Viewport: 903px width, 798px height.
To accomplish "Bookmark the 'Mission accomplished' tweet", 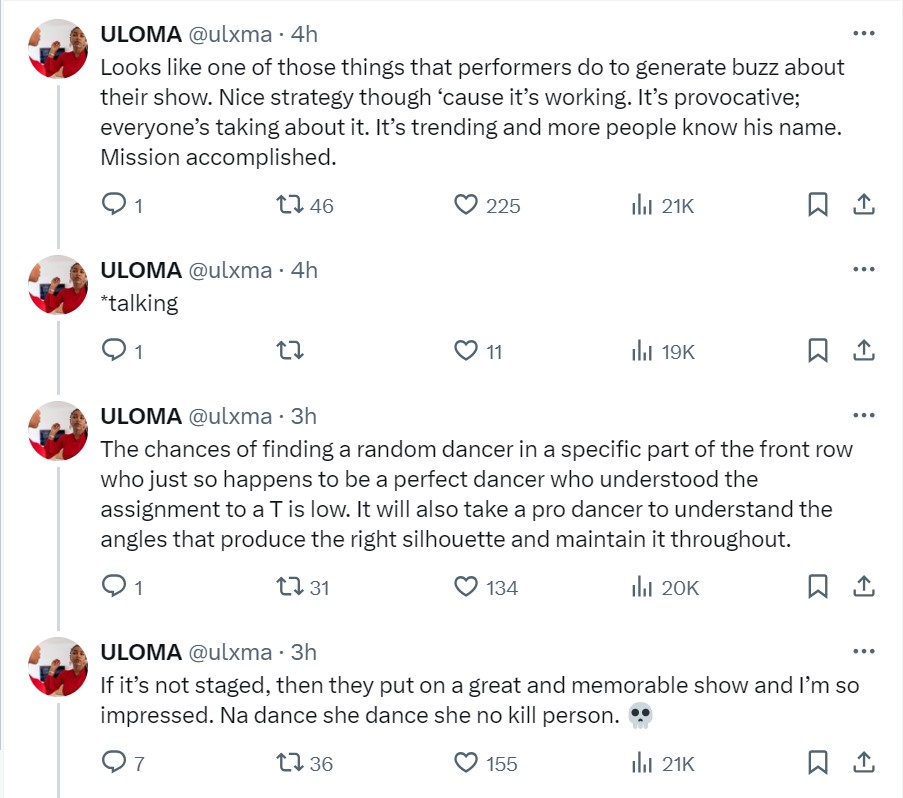I will 817,205.
